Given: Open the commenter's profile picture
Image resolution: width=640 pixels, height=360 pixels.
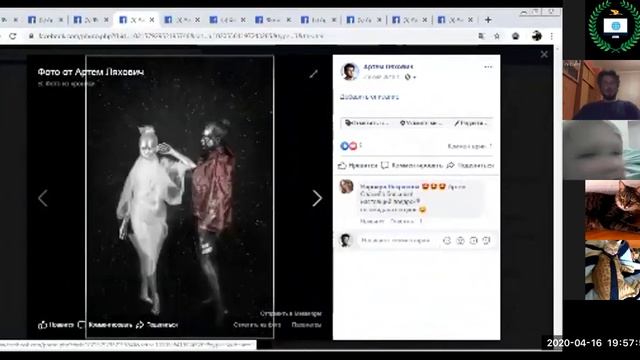Looking at the screenshot, I should pos(347,186).
